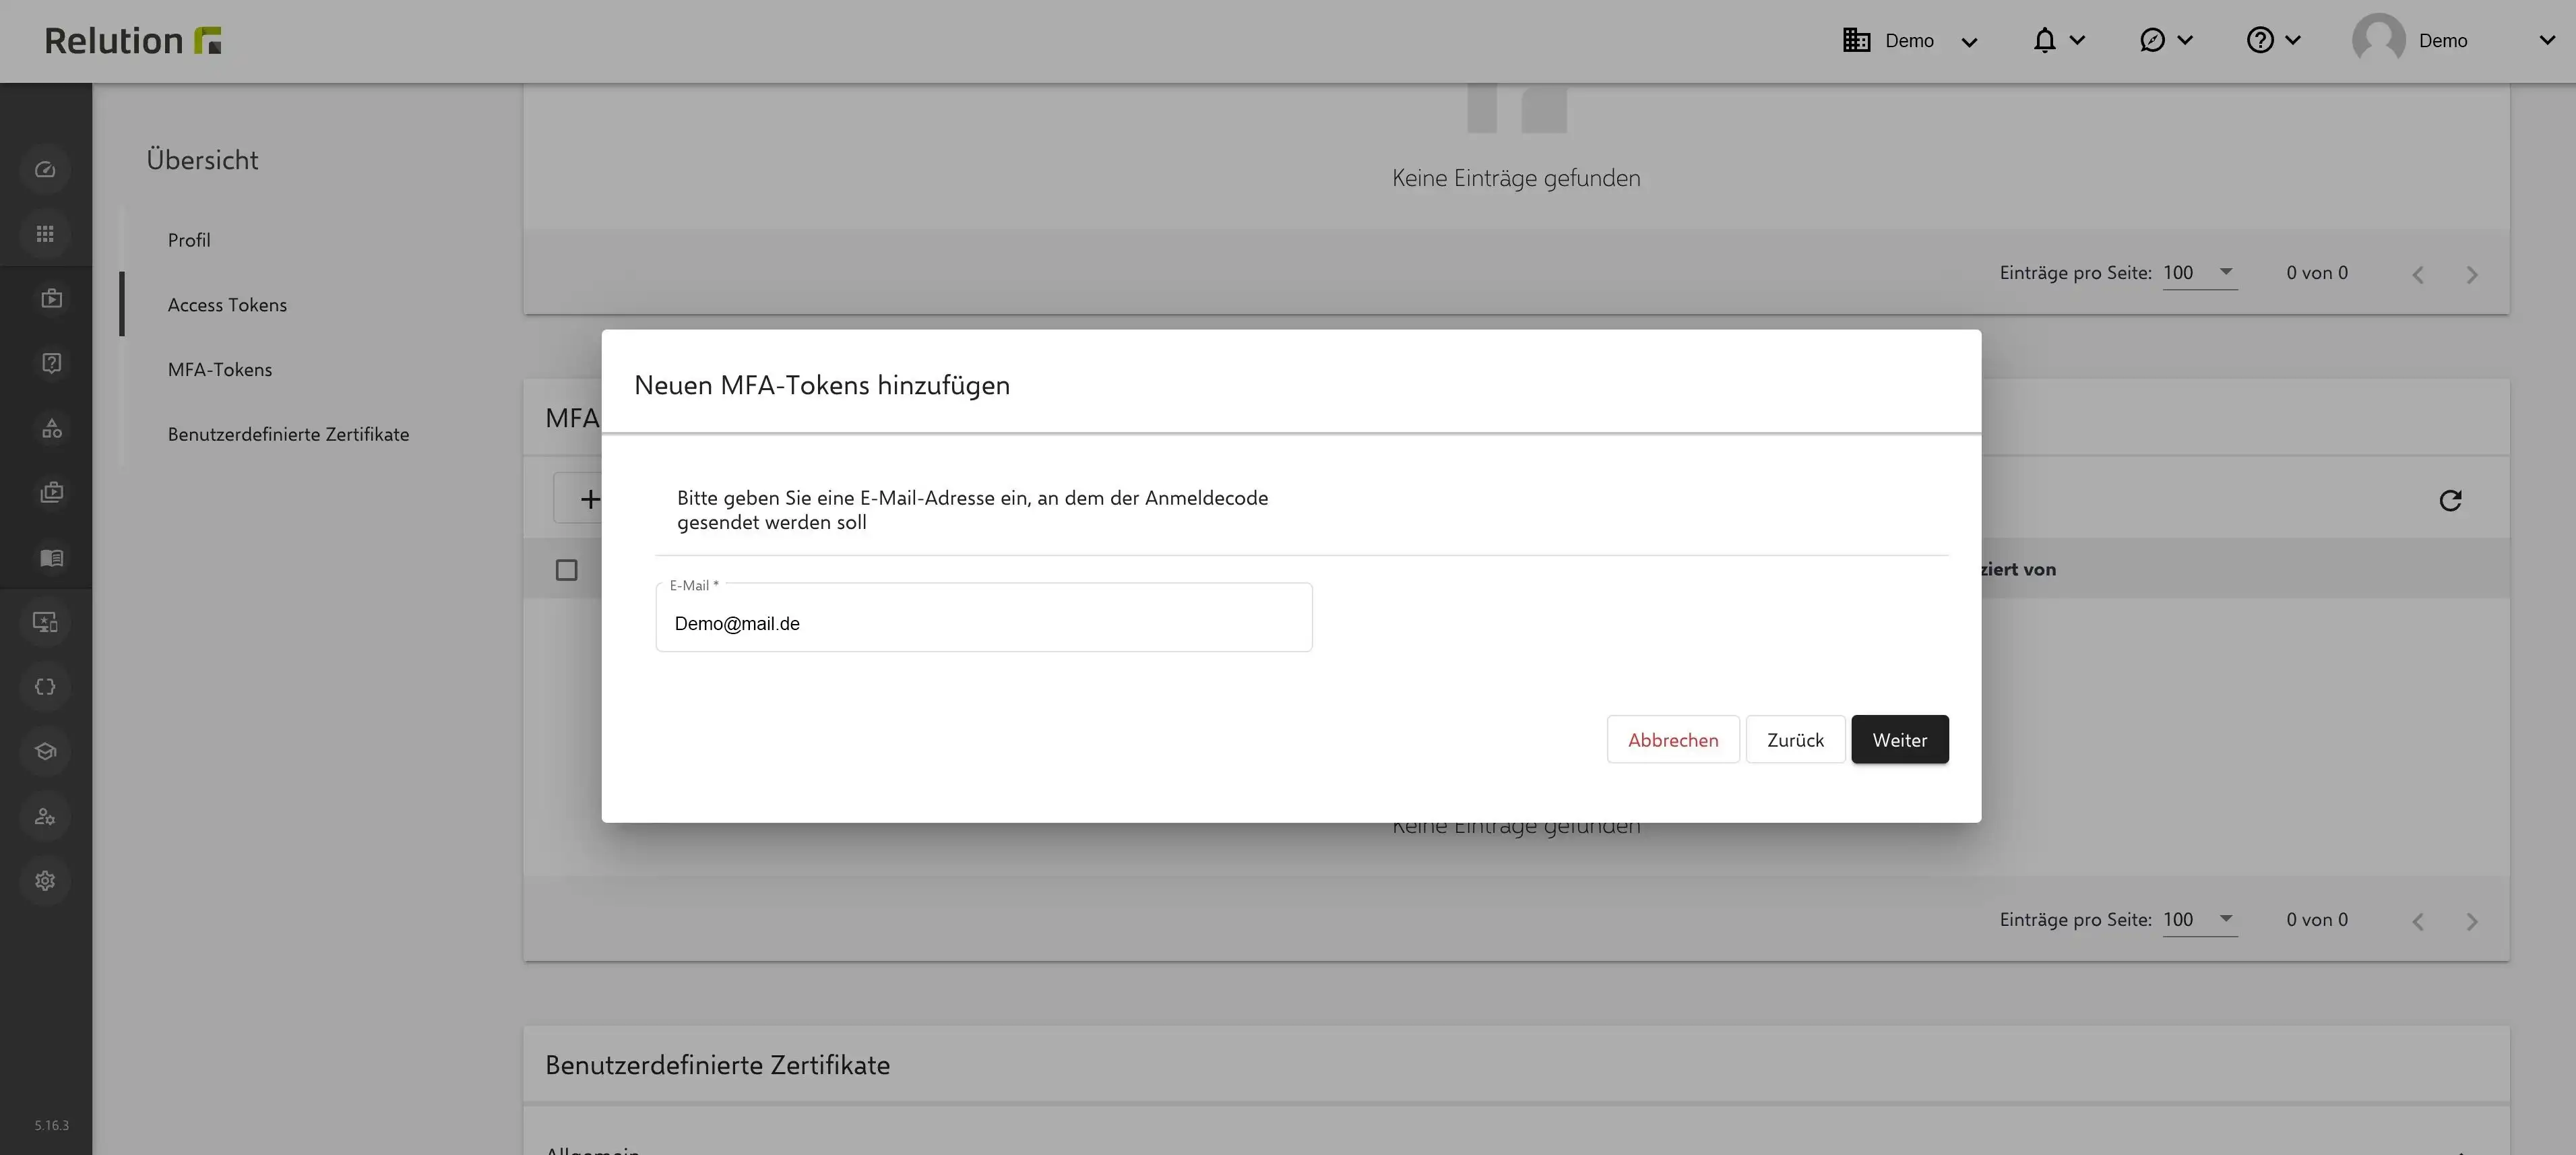Viewport: 2576px width, 1155px height.
Task: Open the user management sidebar icon
Action: pos(45,816)
